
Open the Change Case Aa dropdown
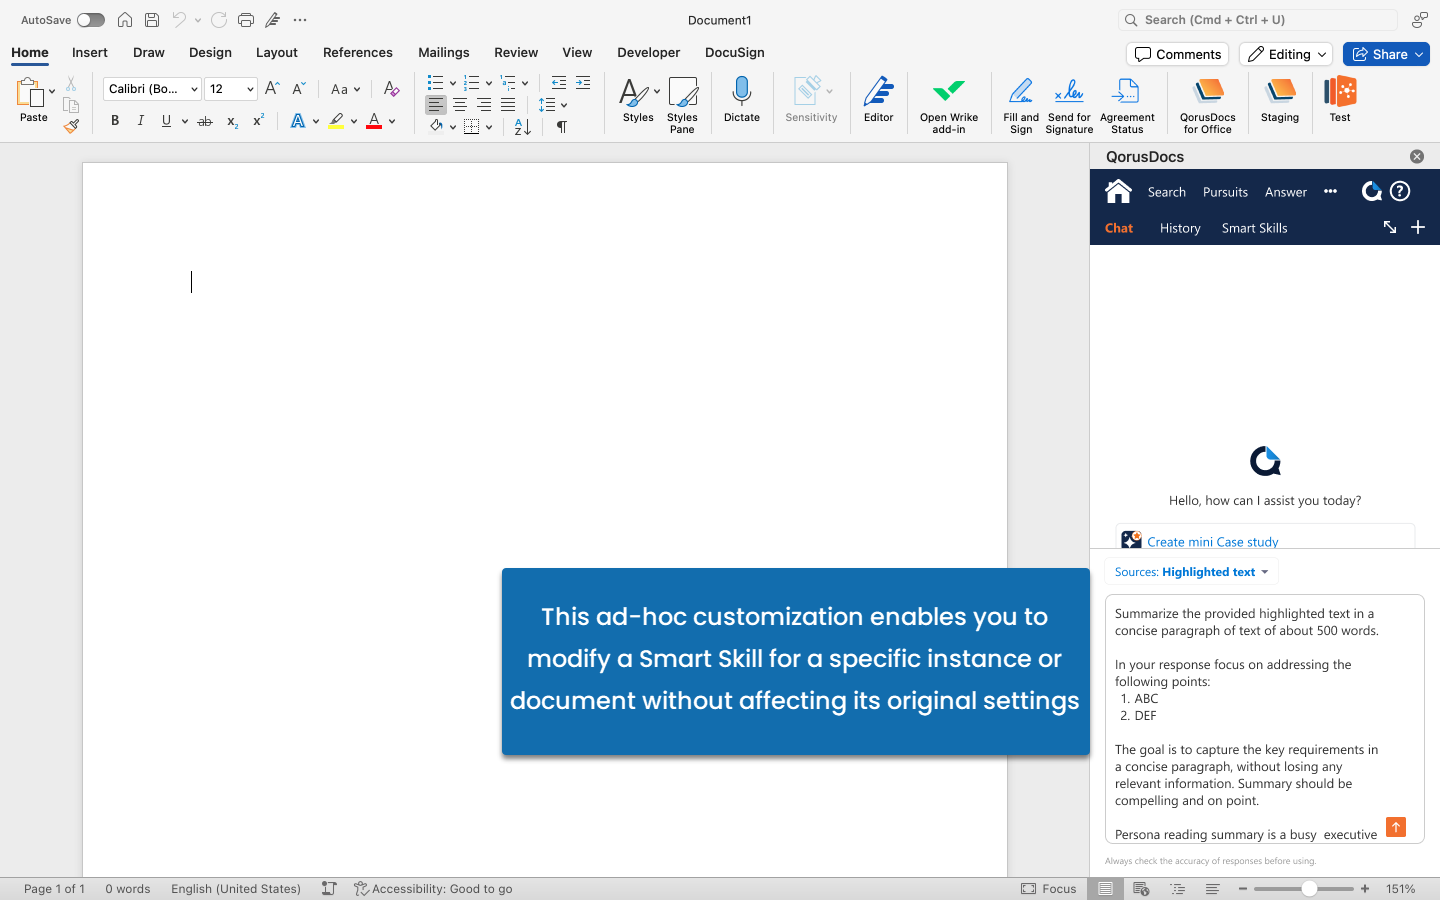[x=345, y=89]
